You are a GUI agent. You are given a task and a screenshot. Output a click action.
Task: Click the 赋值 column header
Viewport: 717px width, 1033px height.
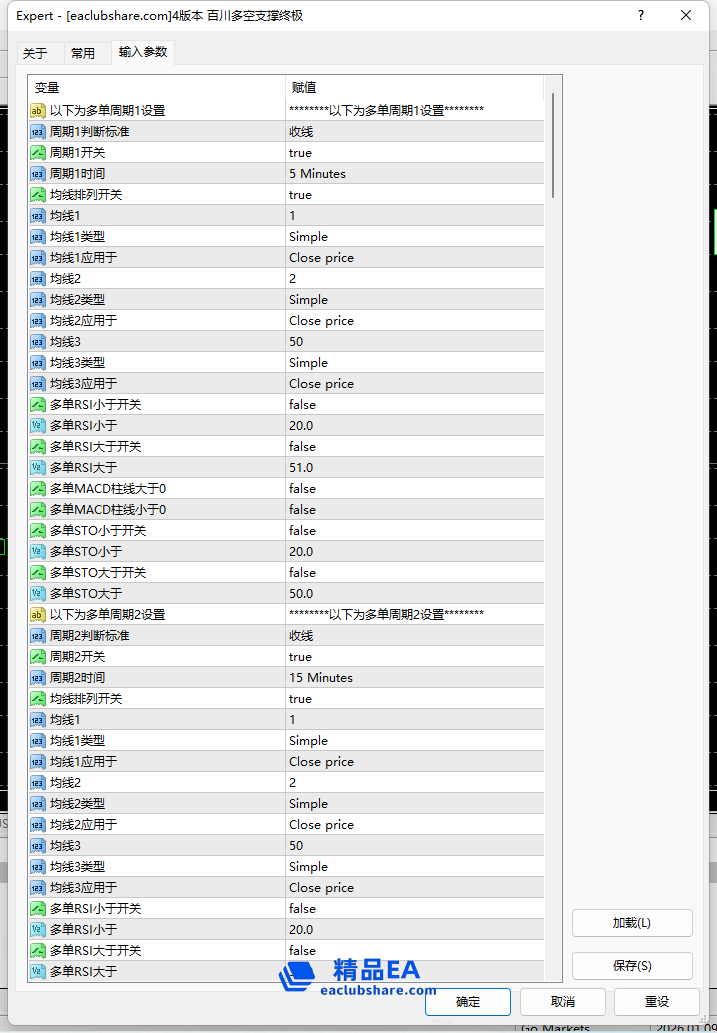415,88
